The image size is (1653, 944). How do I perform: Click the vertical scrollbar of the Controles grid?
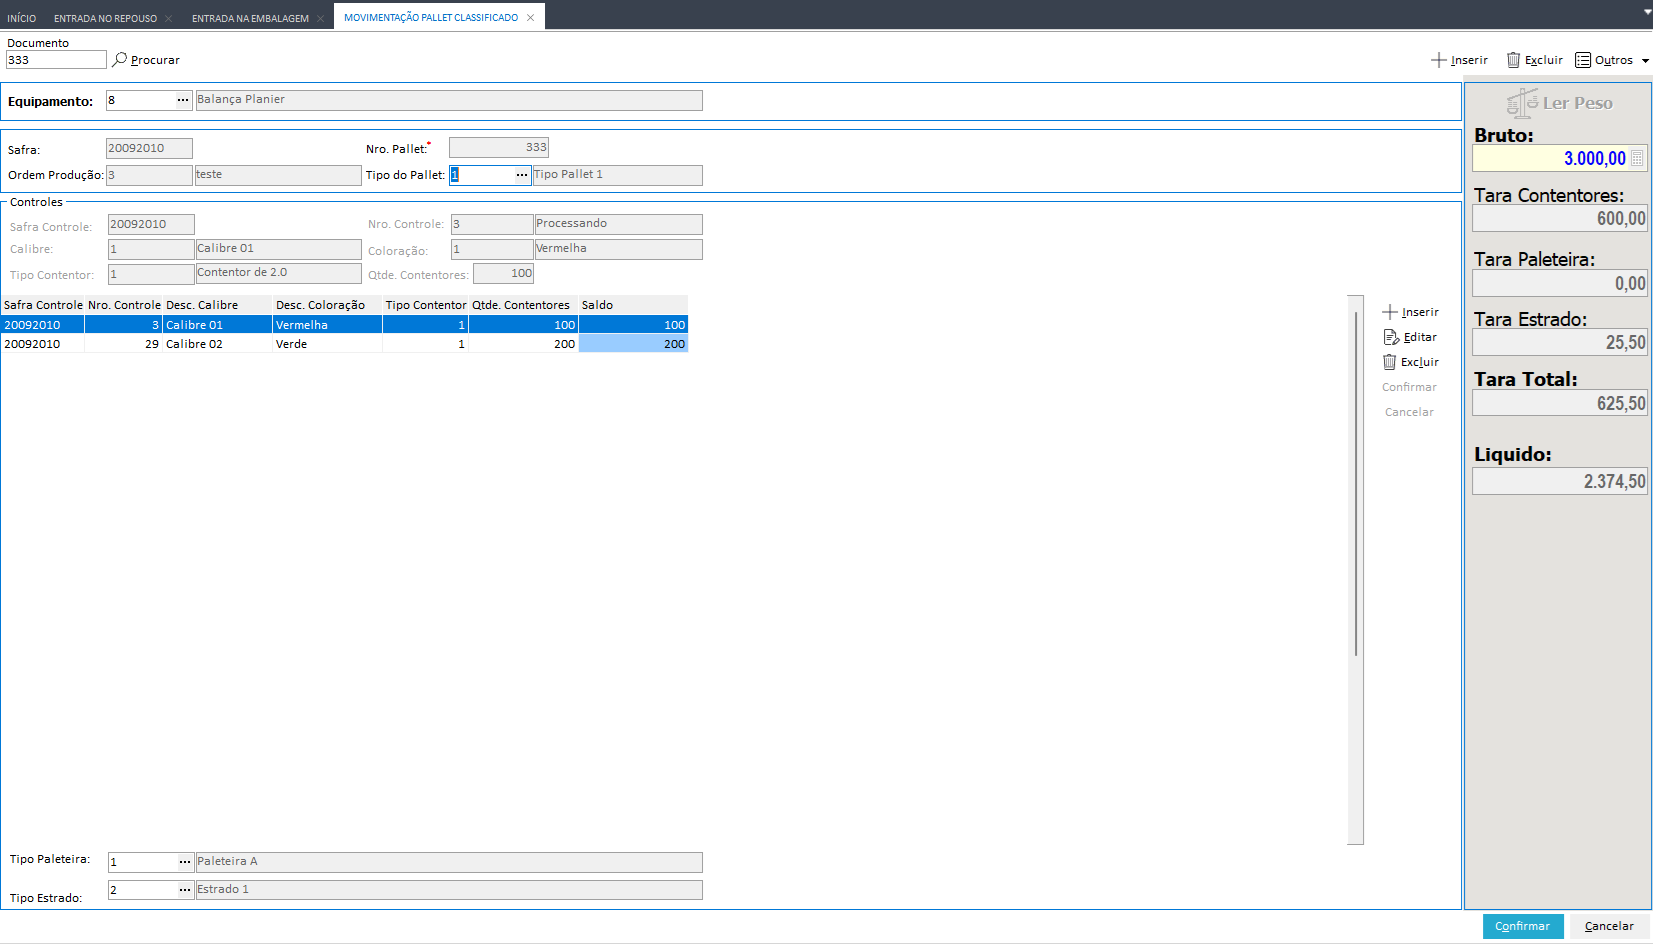coord(1356,570)
